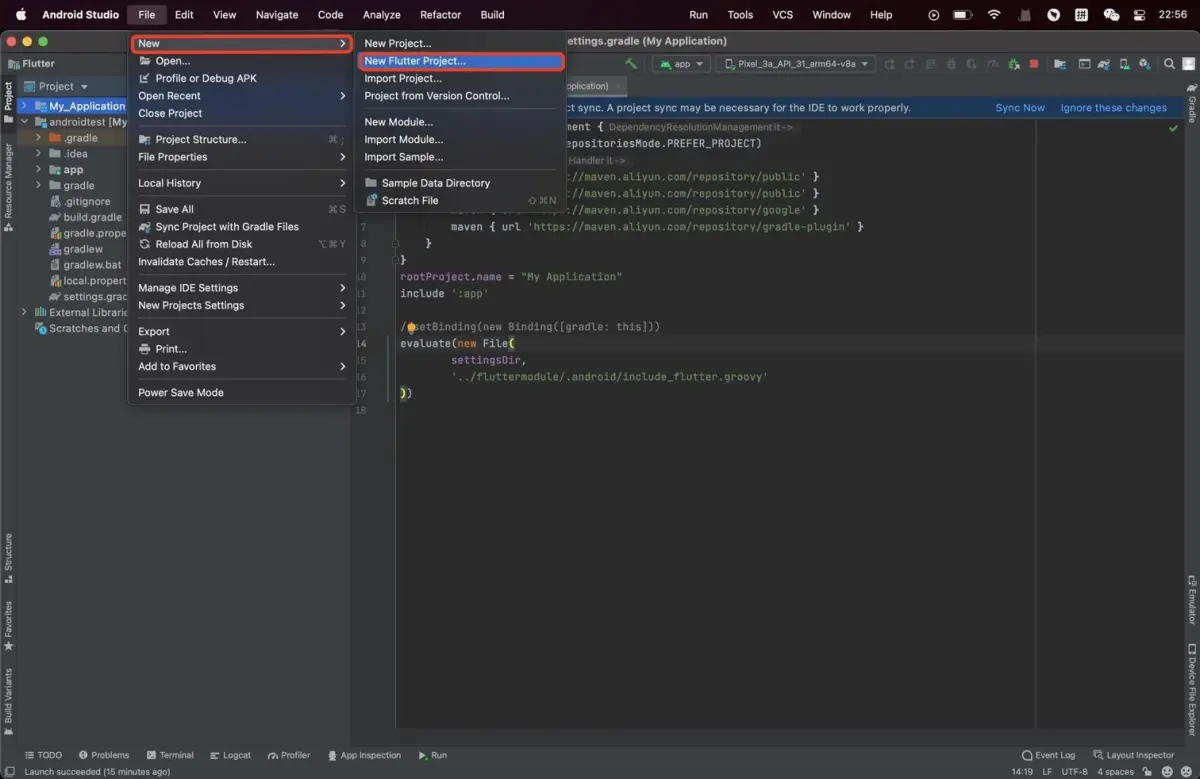Open the Favorites tool window
The height and width of the screenshot is (779, 1200).
tap(8, 625)
